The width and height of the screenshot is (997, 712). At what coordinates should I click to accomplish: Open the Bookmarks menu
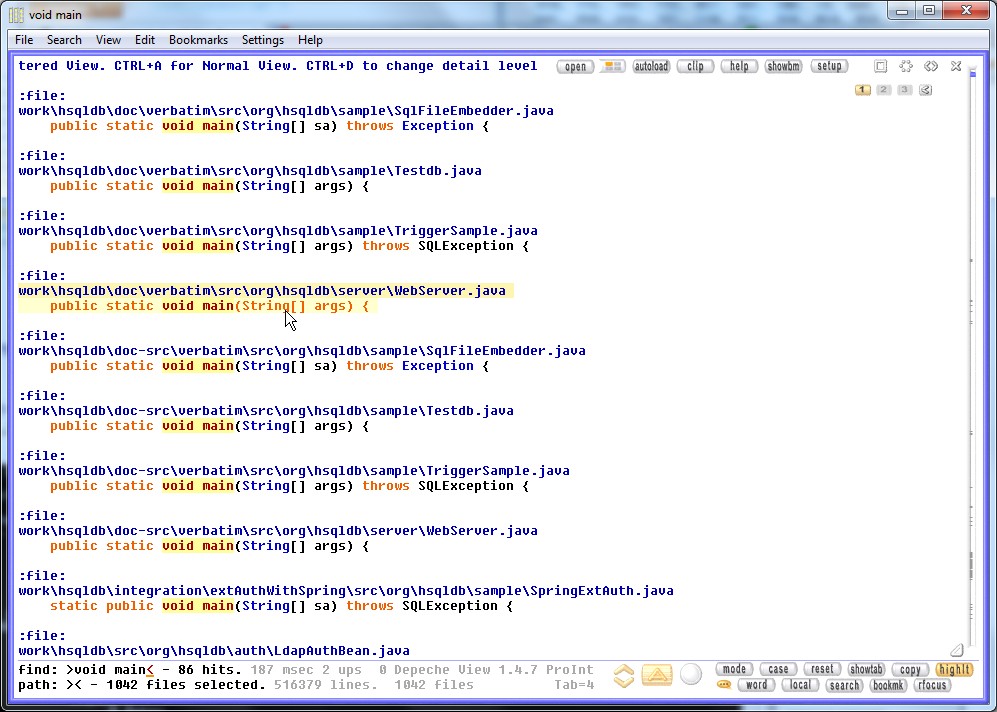click(x=198, y=40)
